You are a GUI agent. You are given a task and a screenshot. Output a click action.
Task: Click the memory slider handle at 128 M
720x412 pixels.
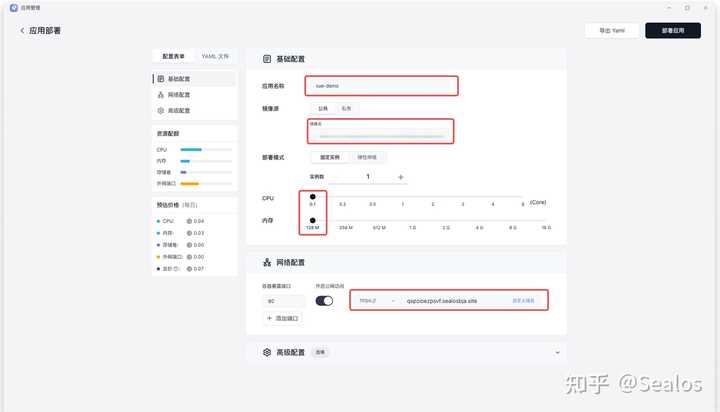click(x=313, y=220)
